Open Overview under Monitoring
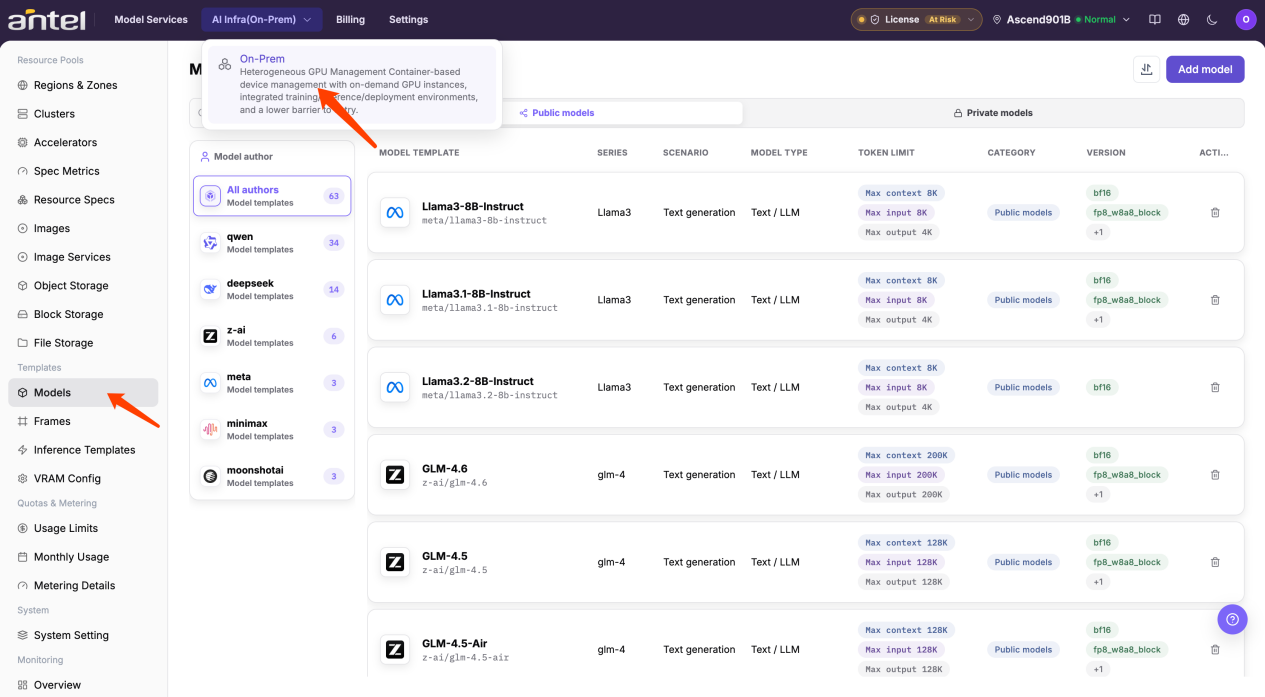 [x=83, y=685]
